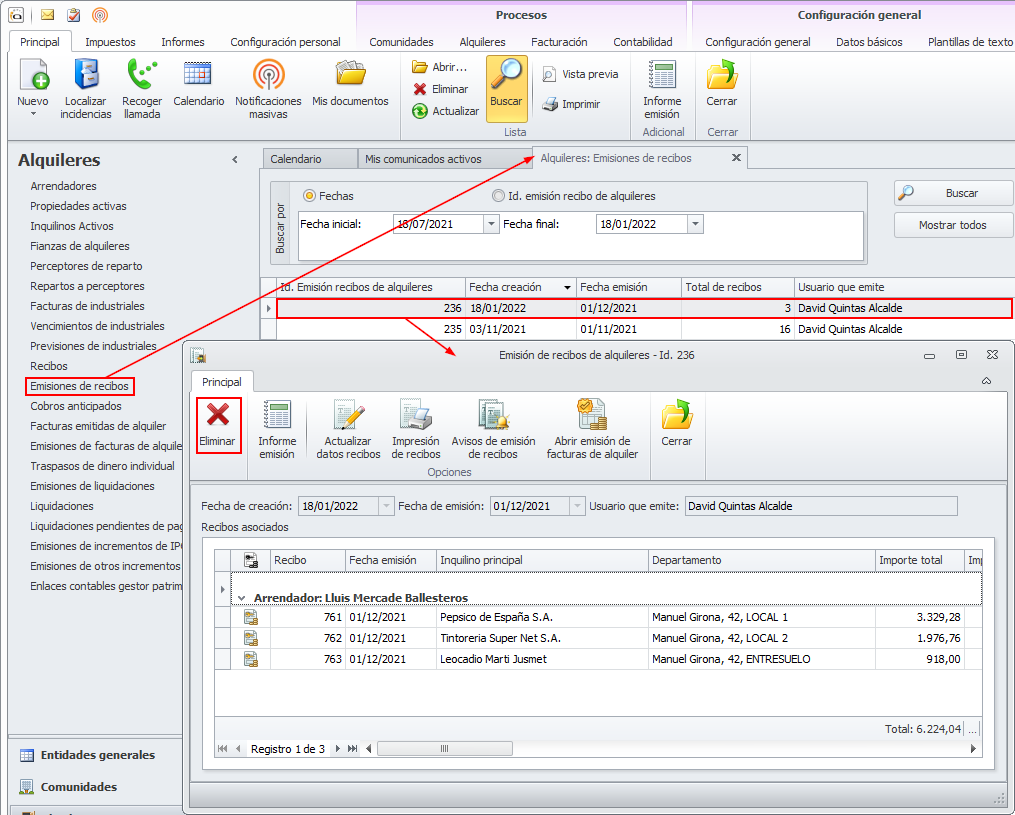Screen dimensions: 1015x815
Task: Open Cobros anticipados in sidebar
Action: pos(76,407)
